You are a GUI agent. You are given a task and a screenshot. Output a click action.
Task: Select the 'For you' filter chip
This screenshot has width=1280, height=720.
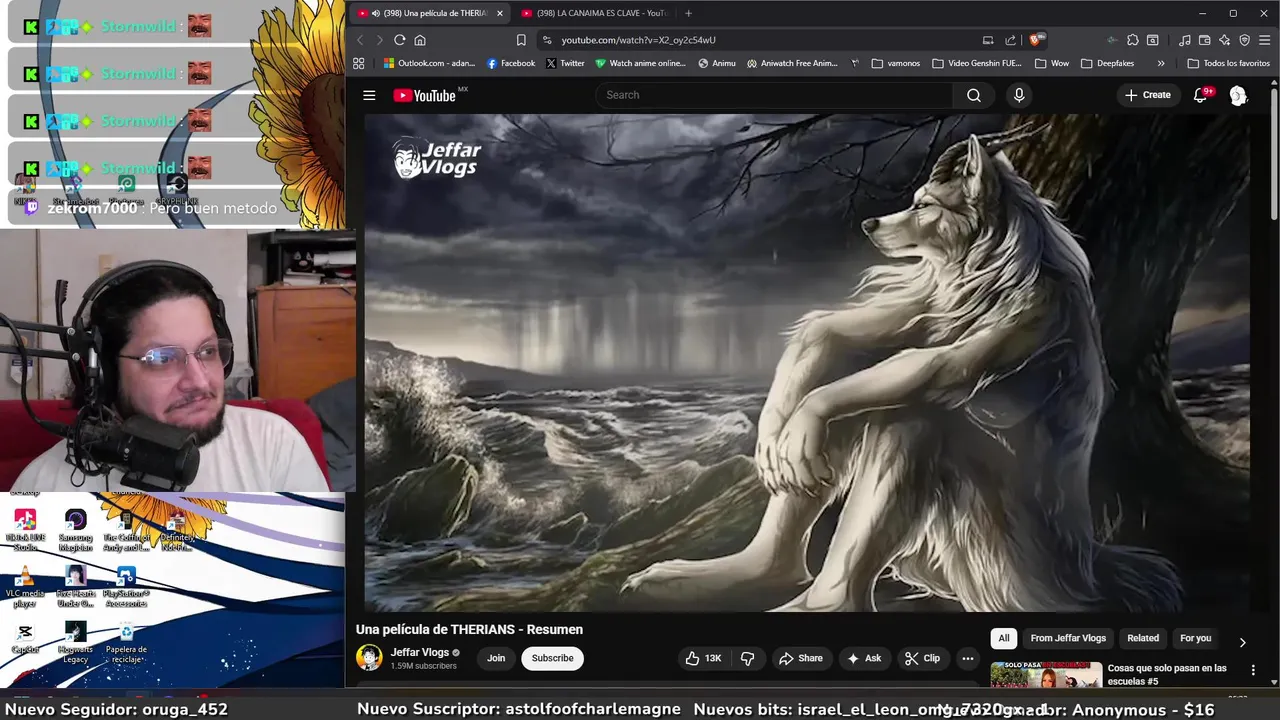pos(1195,638)
